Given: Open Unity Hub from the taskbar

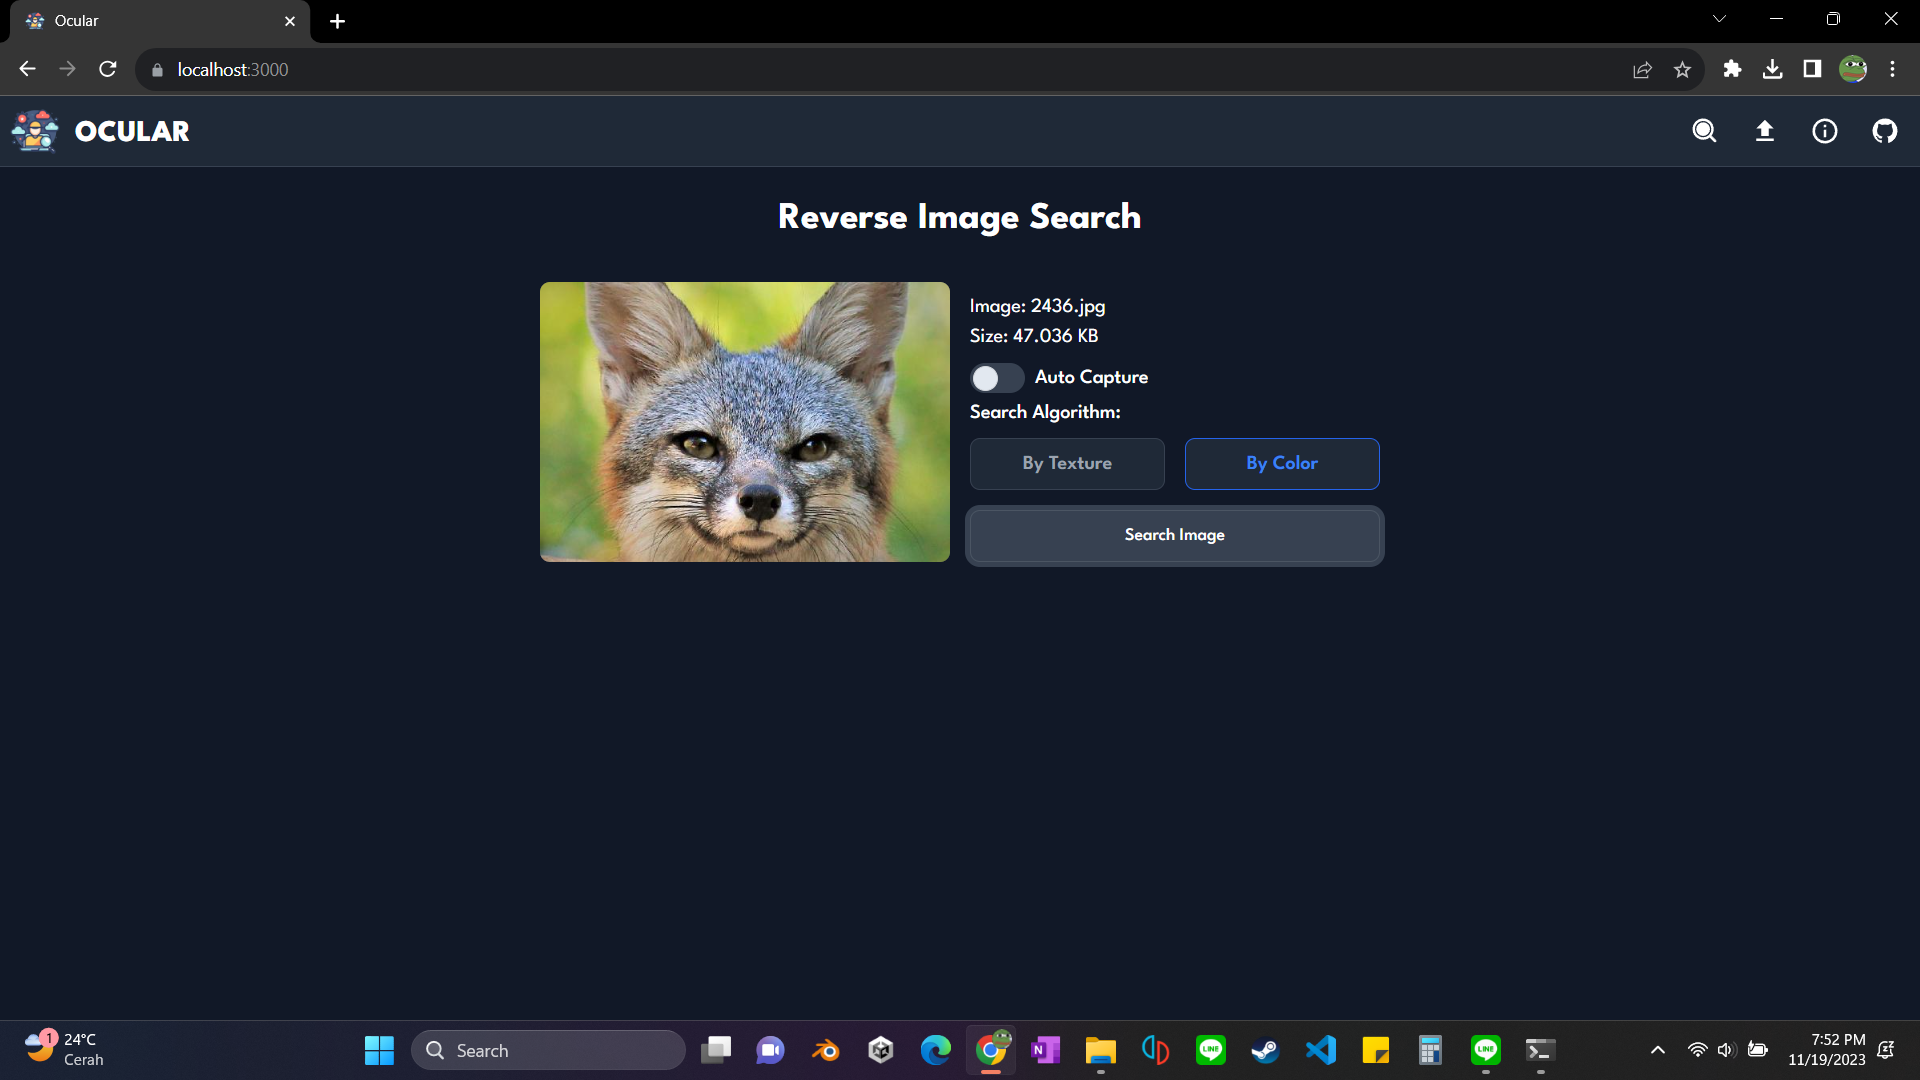Looking at the screenshot, I should point(881,1050).
